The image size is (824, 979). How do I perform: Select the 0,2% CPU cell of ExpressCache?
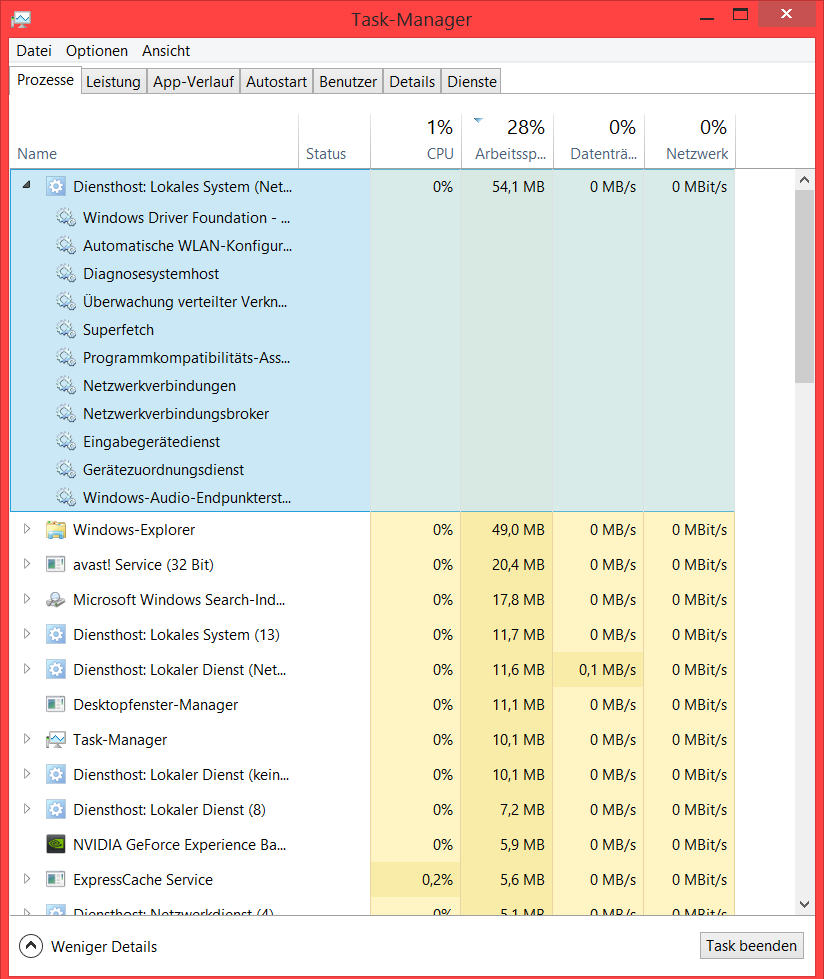[x=416, y=879]
